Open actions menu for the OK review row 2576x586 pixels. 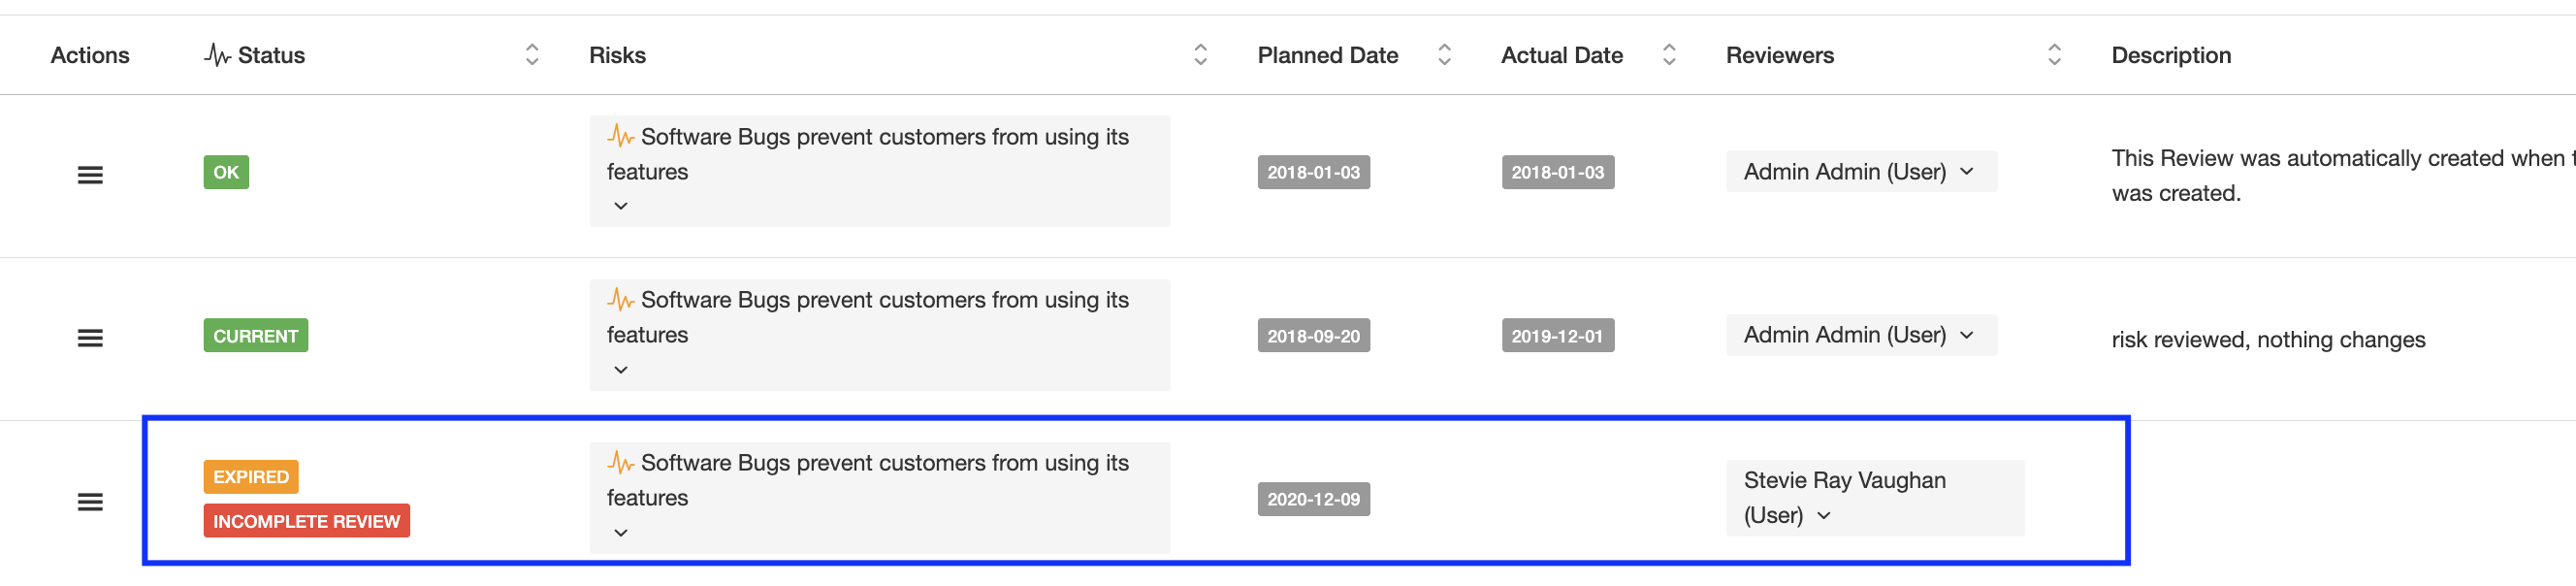pyautogui.click(x=90, y=175)
